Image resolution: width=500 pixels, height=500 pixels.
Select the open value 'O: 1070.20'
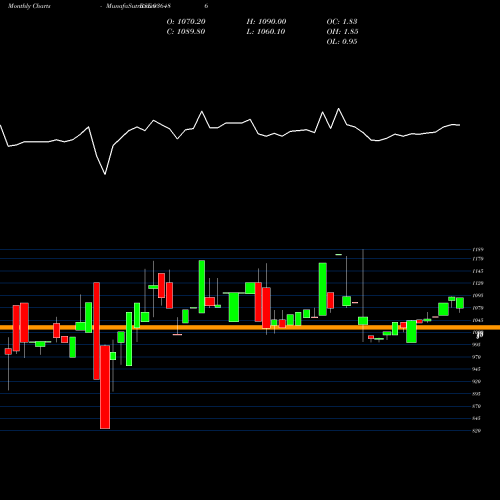coord(186,22)
